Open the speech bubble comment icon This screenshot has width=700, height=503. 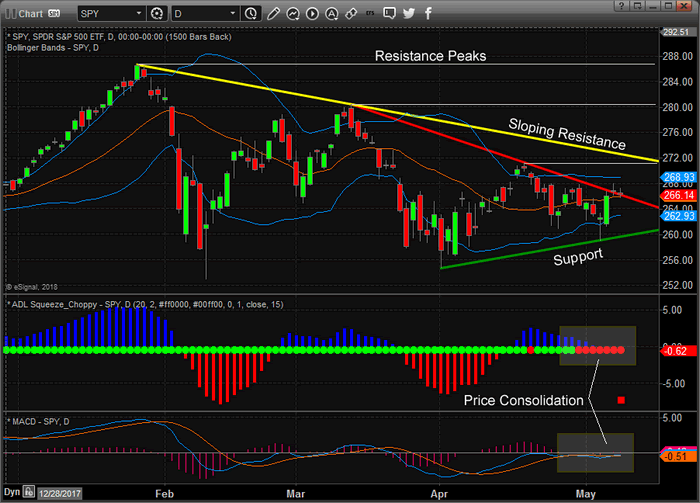(x=389, y=13)
